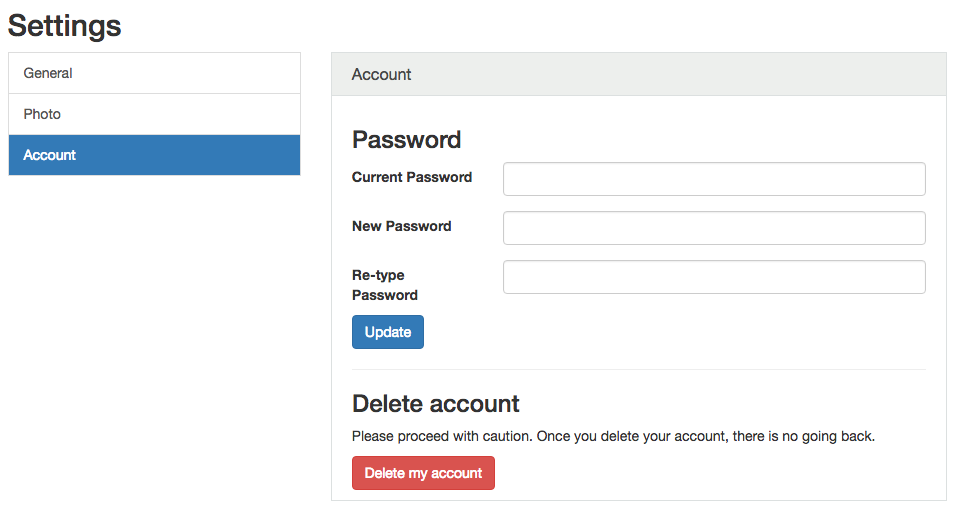Click the word 'Re-type' in the password label

[x=378, y=275]
